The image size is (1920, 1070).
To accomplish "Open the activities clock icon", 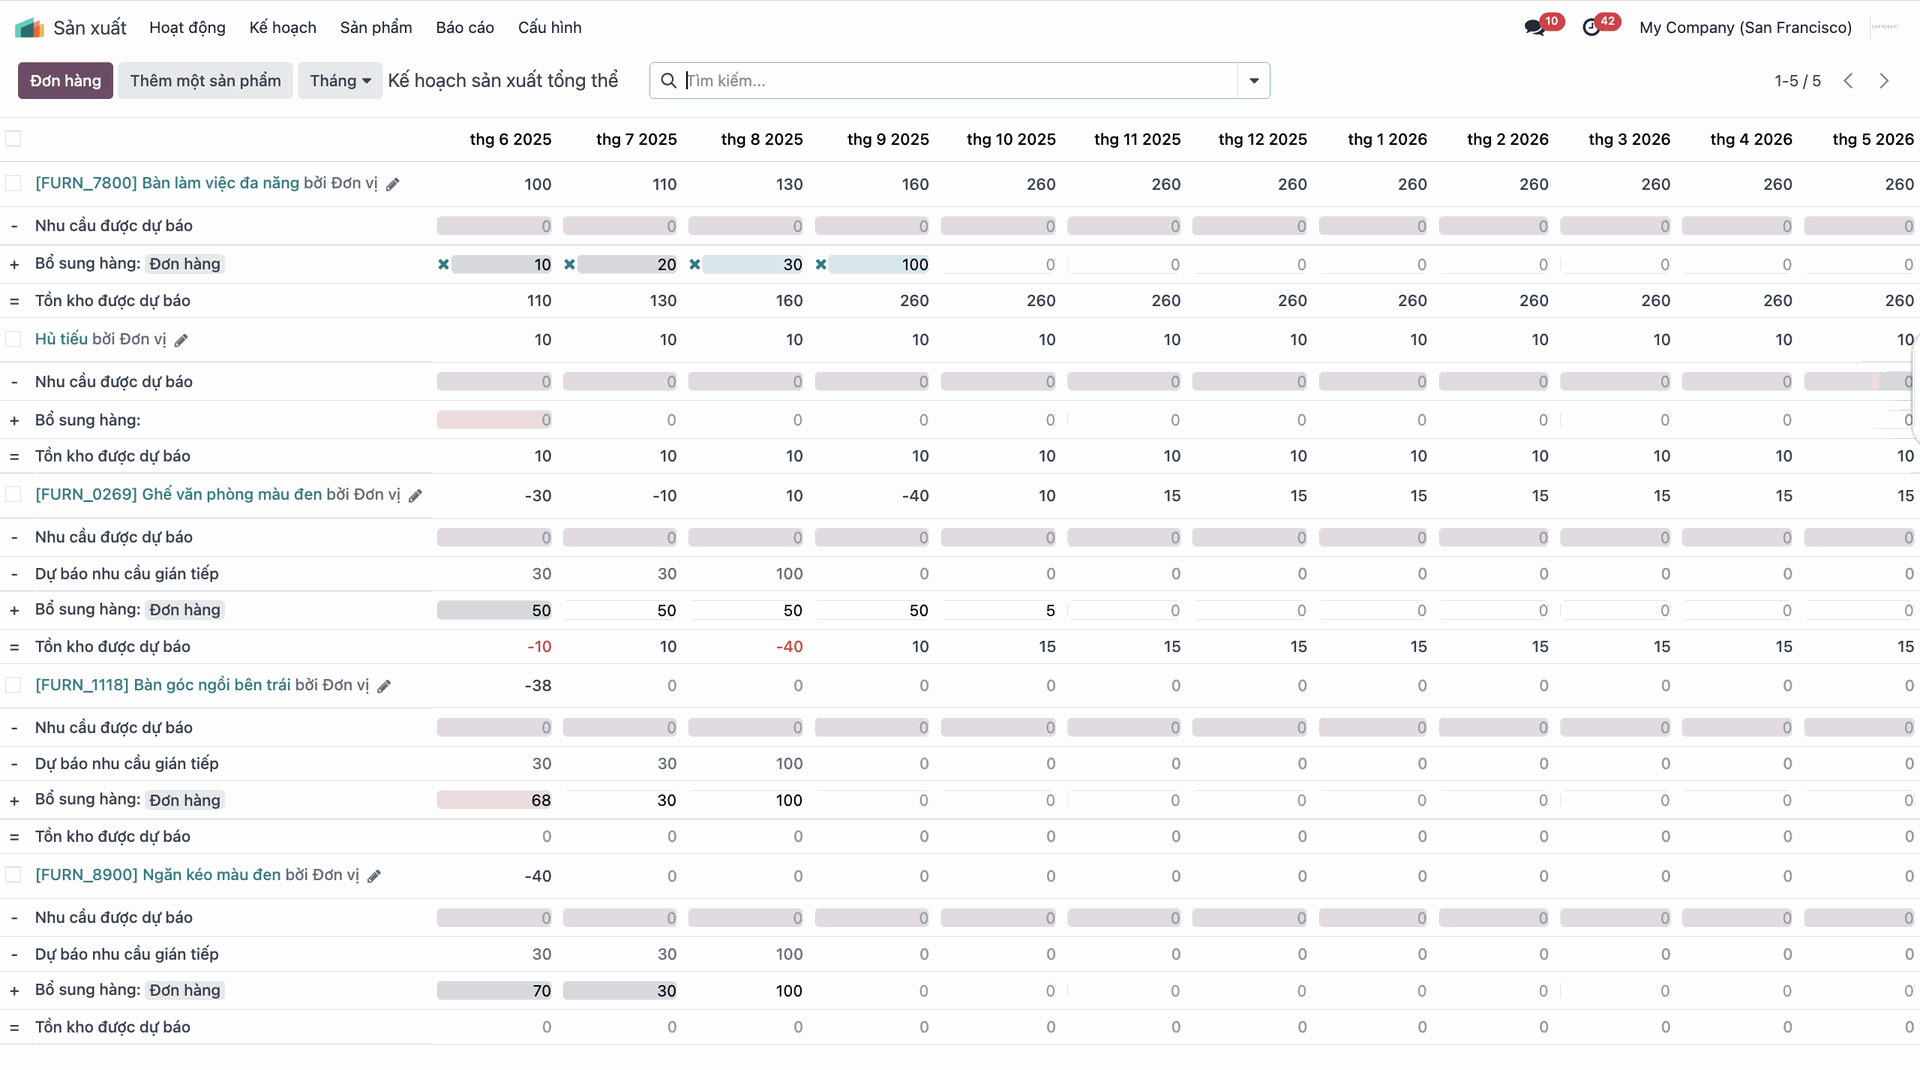I will coord(1591,28).
